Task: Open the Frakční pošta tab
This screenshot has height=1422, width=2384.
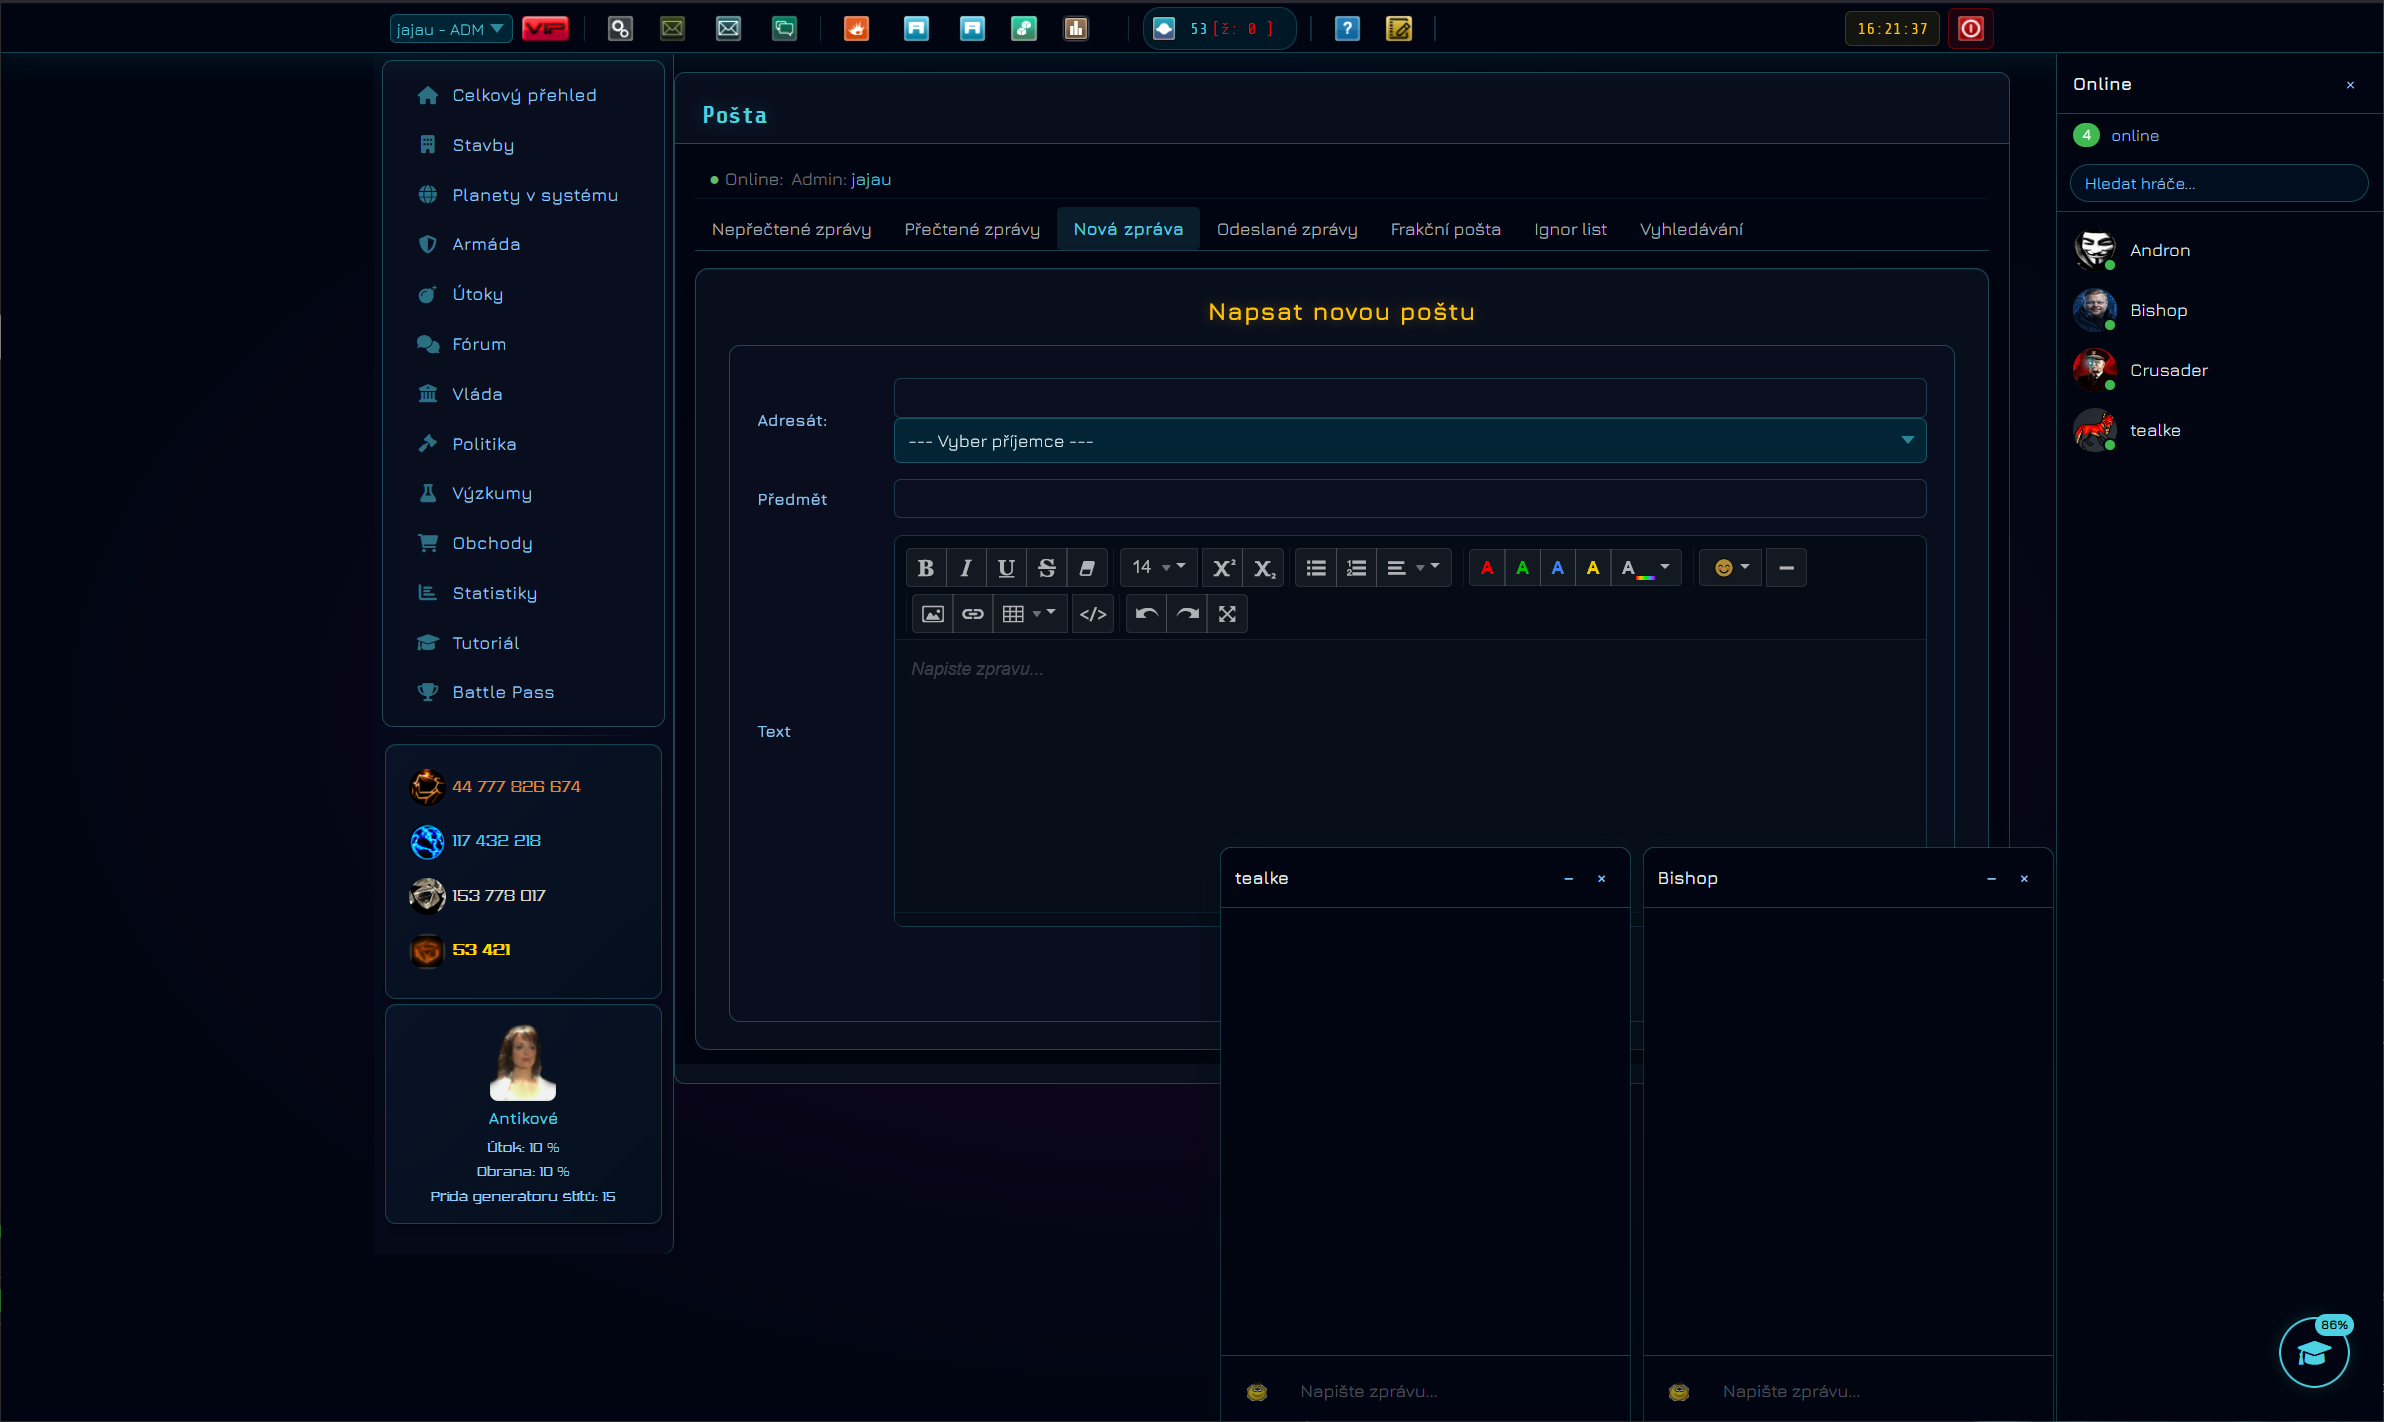Action: (1445, 229)
